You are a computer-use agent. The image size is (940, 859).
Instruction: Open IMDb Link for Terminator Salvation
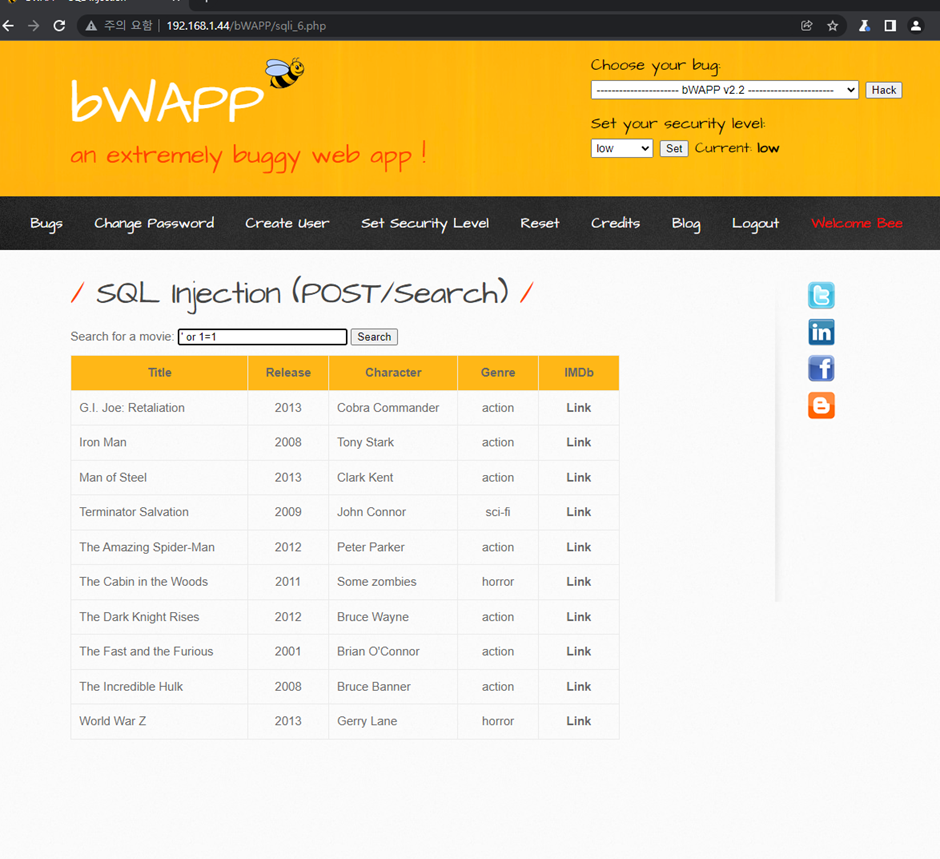[x=579, y=512]
